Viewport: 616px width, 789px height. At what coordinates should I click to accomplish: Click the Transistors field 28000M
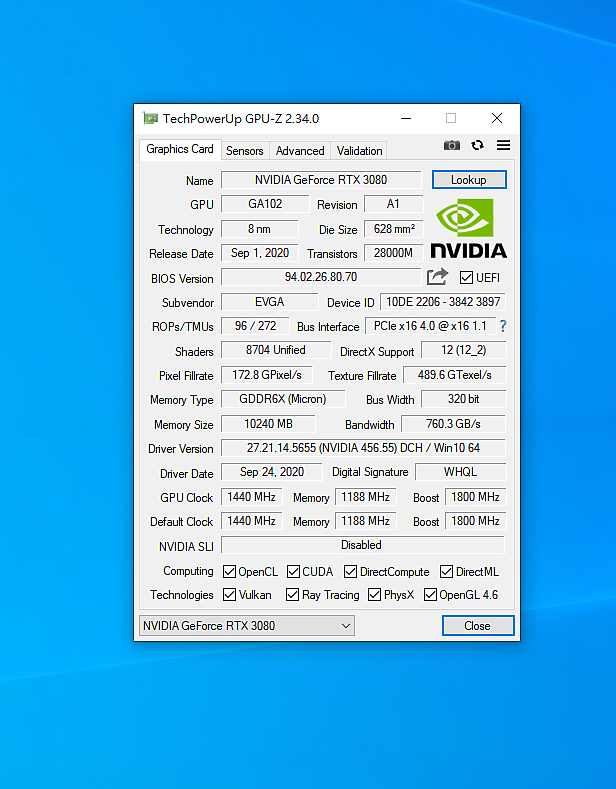(x=394, y=253)
